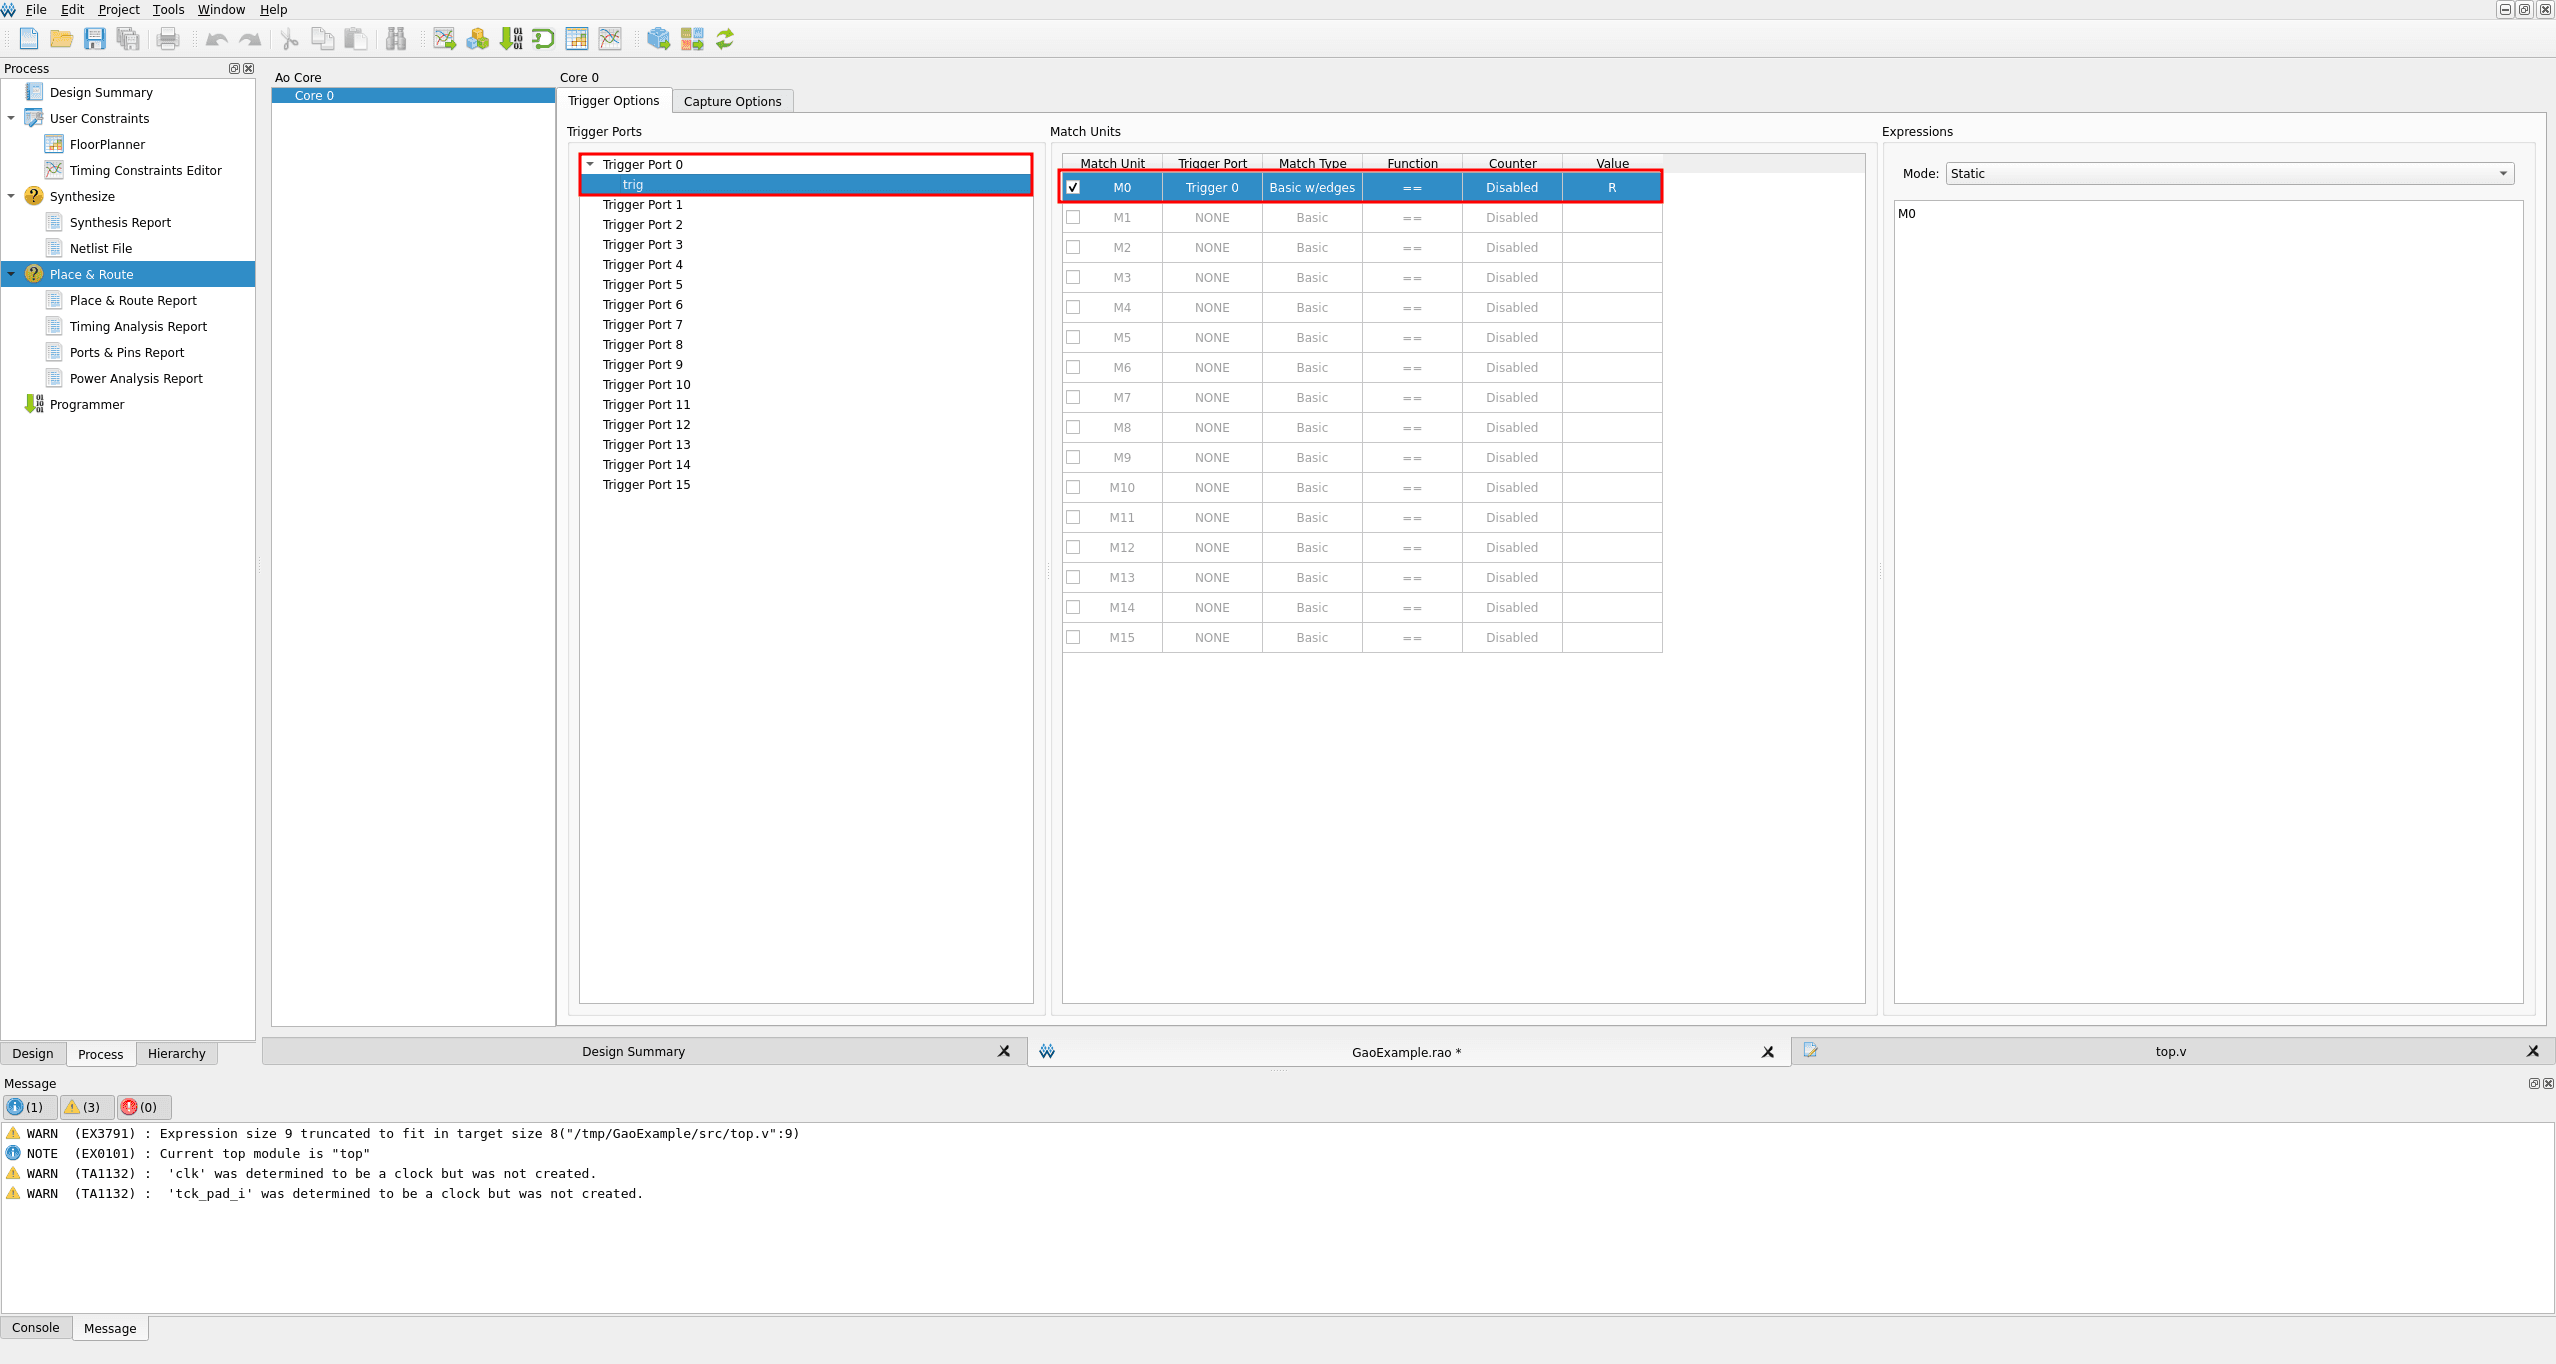Filter messages by the error count button
This screenshot has height=1364, width=2556.
[x=145, y=1107]
